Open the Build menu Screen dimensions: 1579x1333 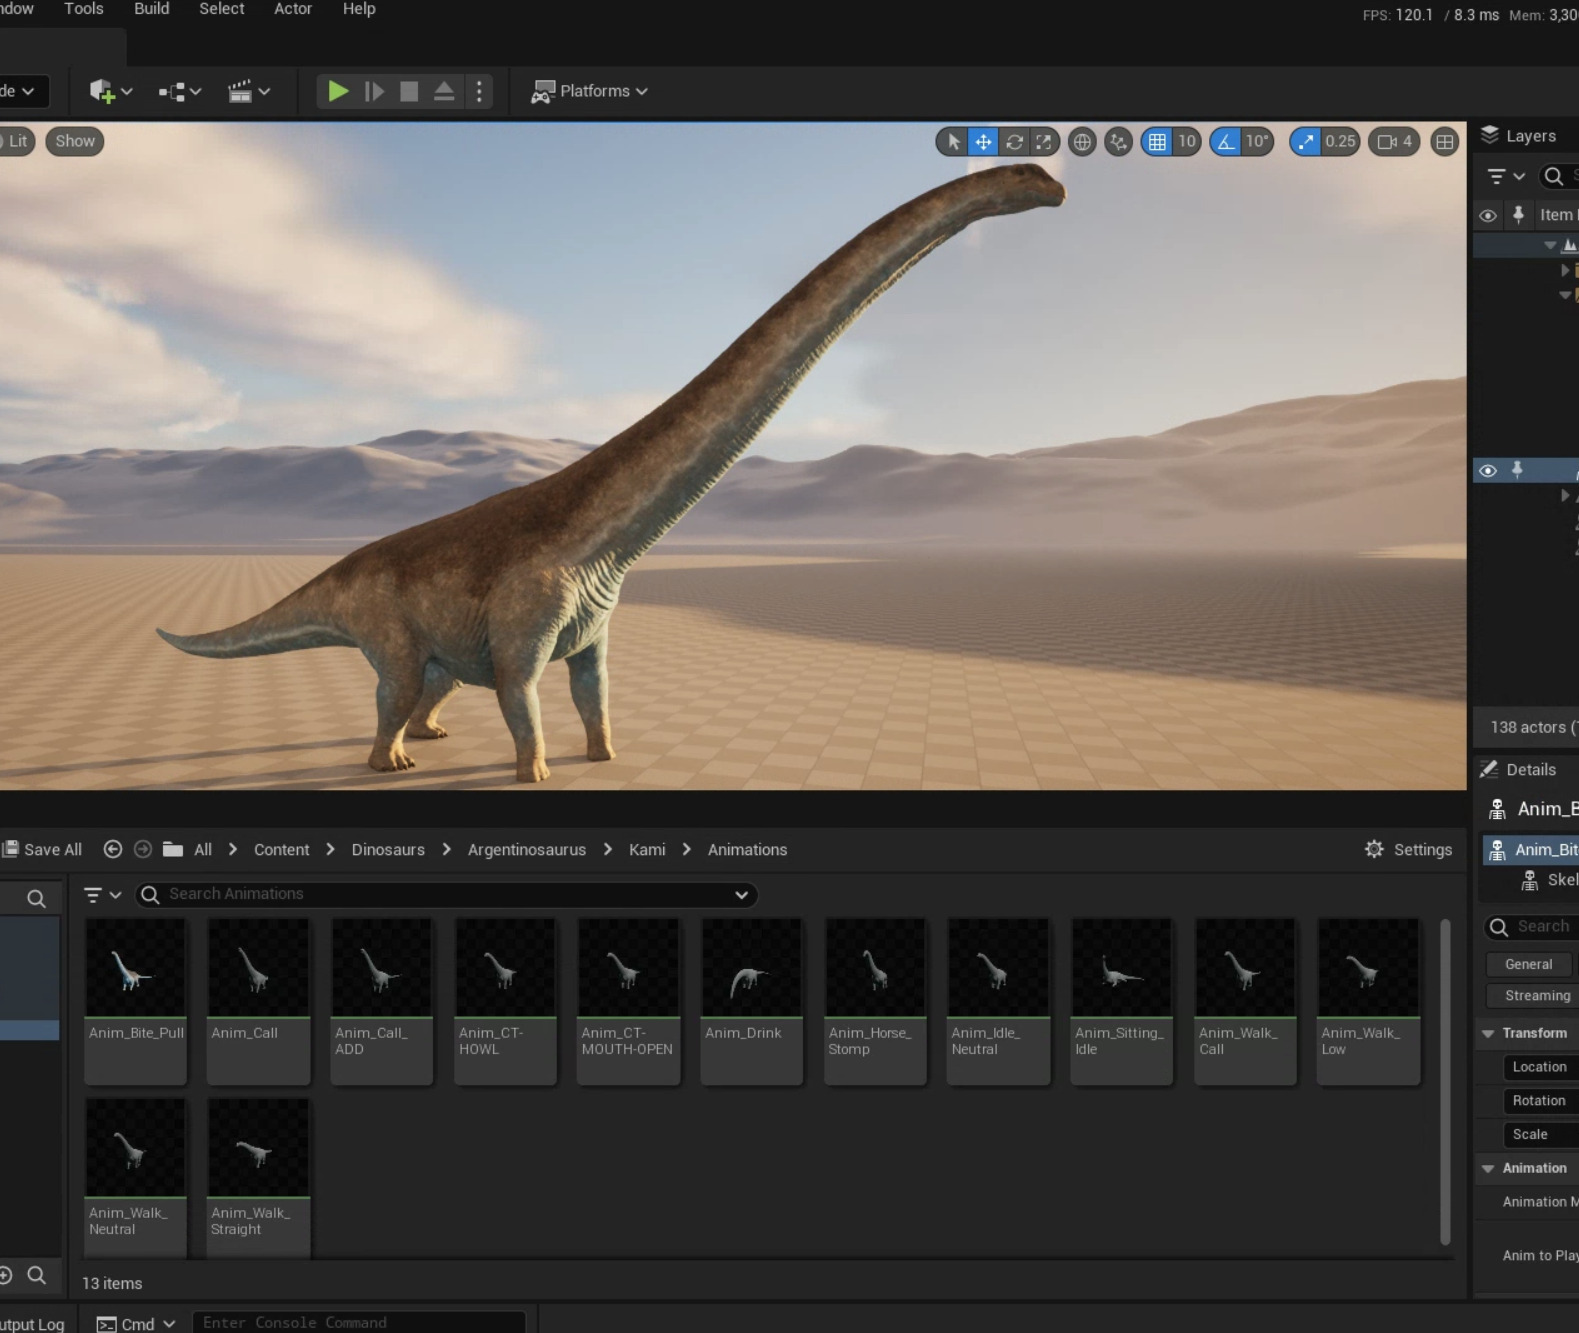click(152, 9)
